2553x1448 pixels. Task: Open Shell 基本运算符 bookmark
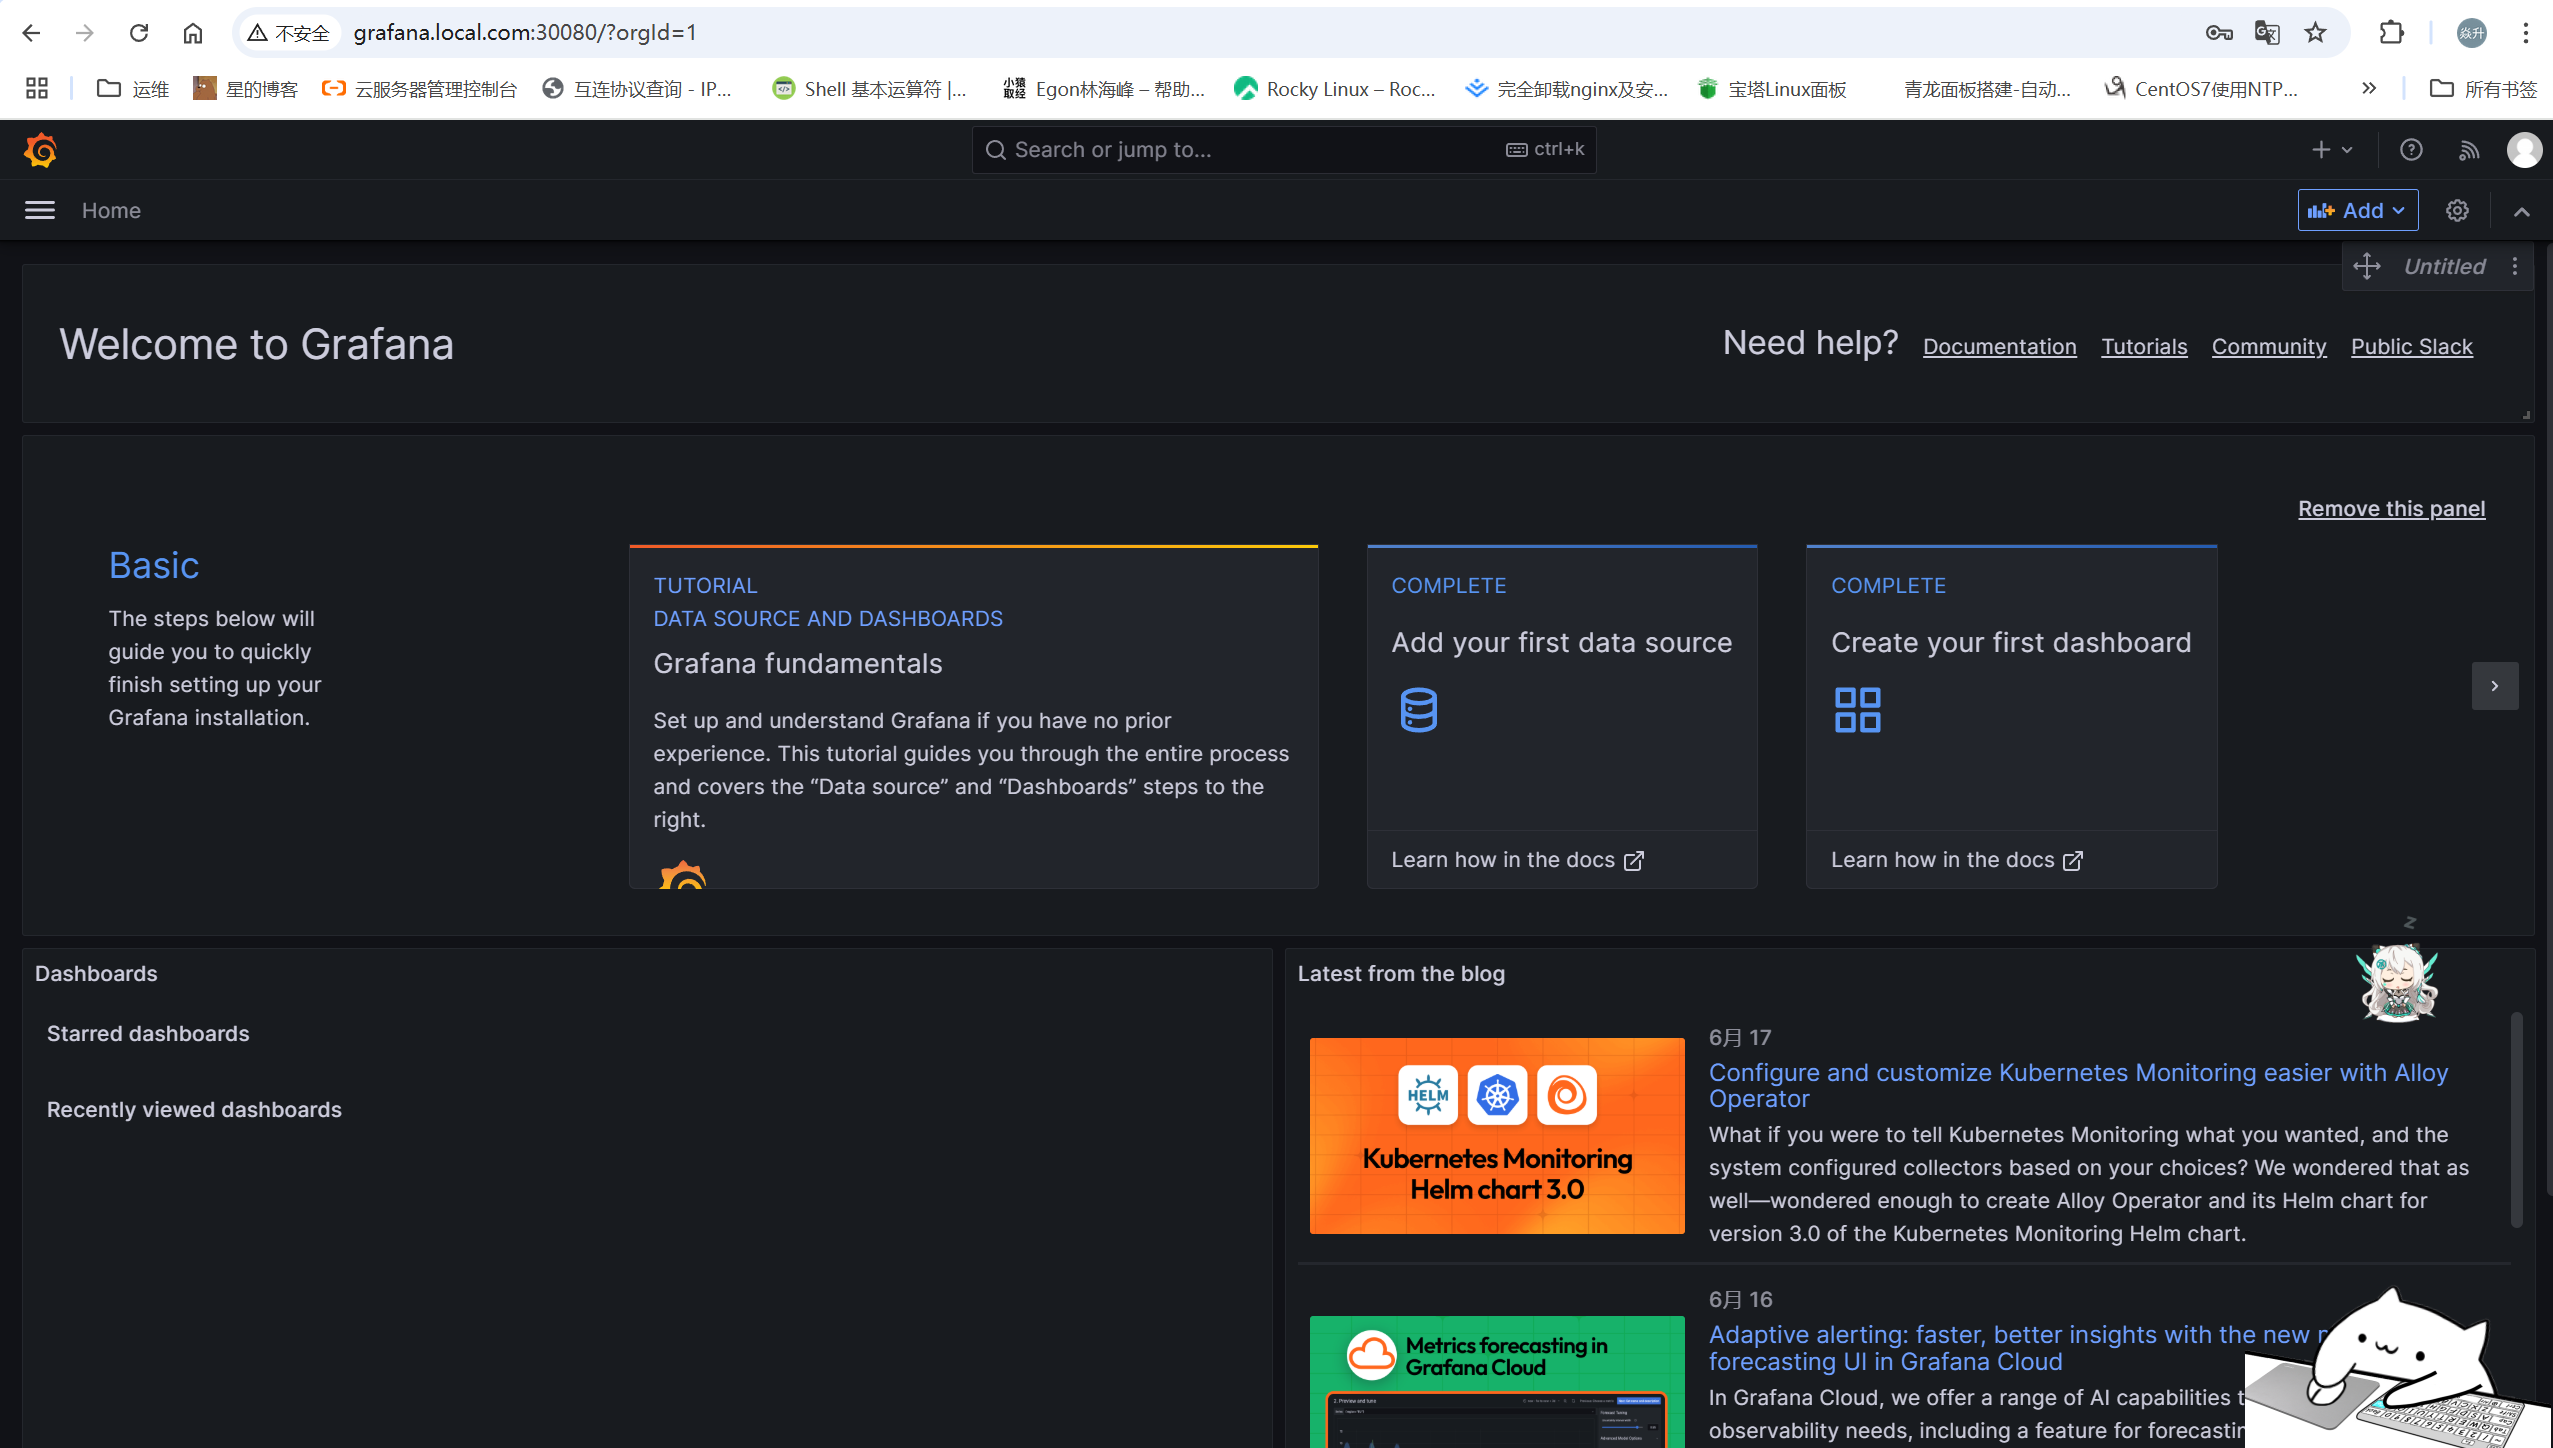[x=870, y=89]
